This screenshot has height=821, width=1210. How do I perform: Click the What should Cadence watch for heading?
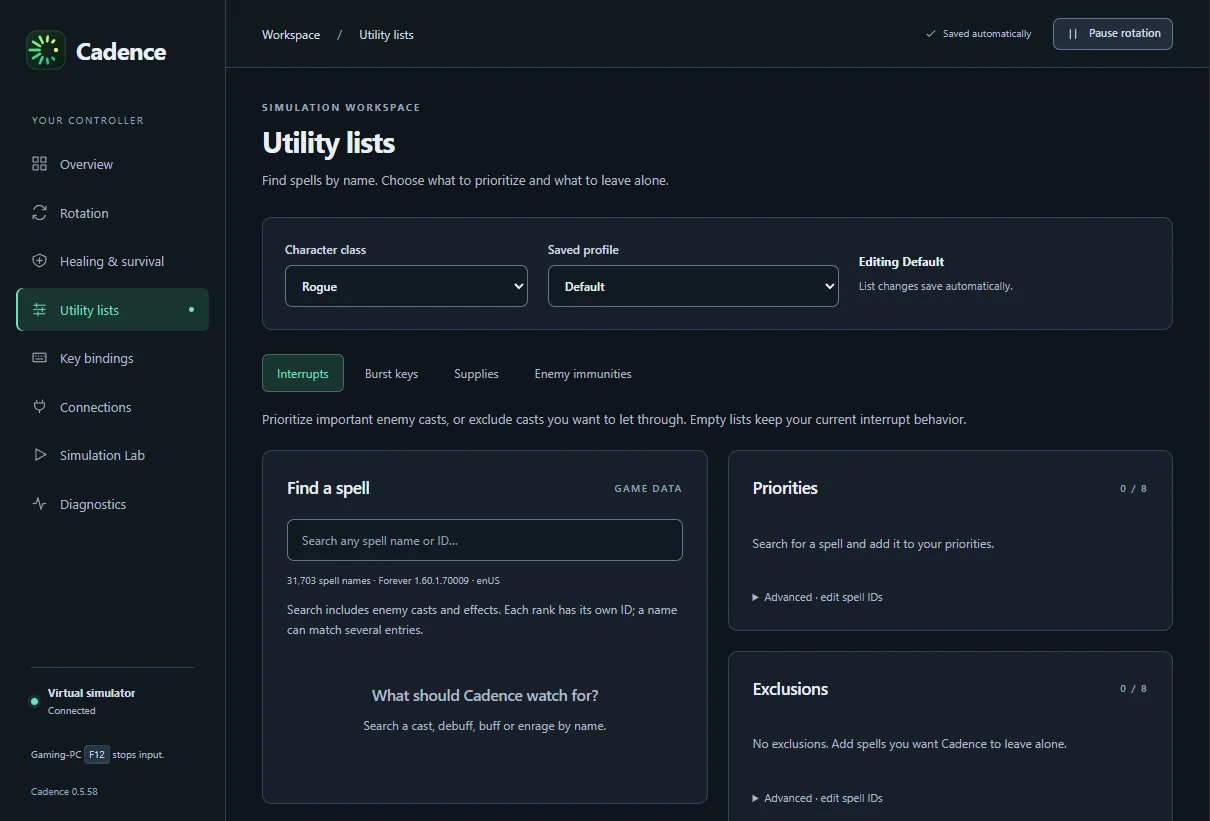(485, 695)
